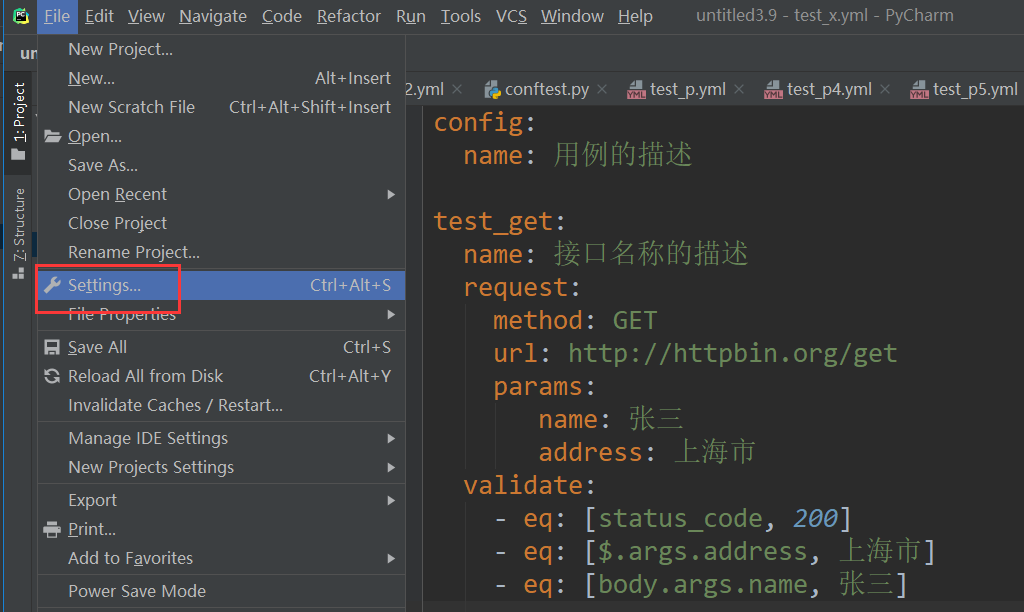Viewport: 1024px width, 612px height.
Task: Click the PyCharm application logo icon
Action: [x=21, y=16]
